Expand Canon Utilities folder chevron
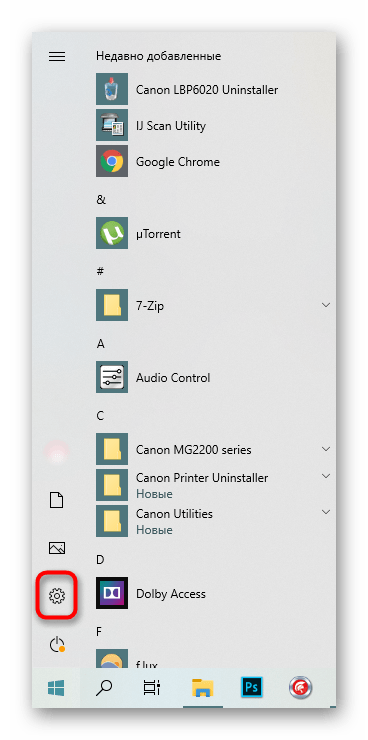The image size is (368, 740). click(x=326, y=512)
